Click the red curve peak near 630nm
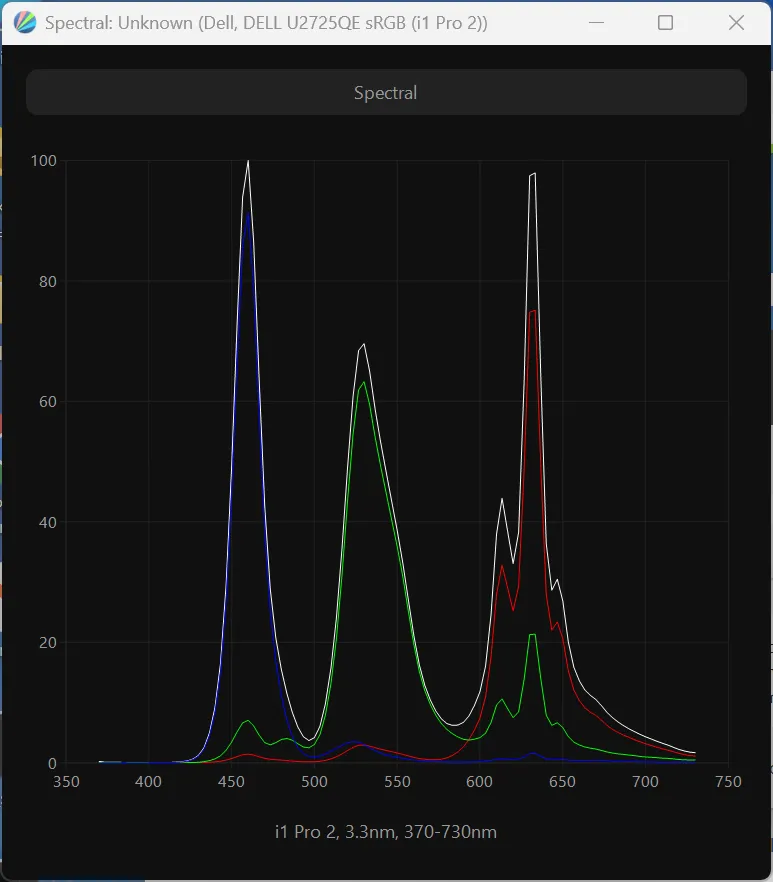Image resolution: width=773 pixels, height=882 pixels. [533, 311]
